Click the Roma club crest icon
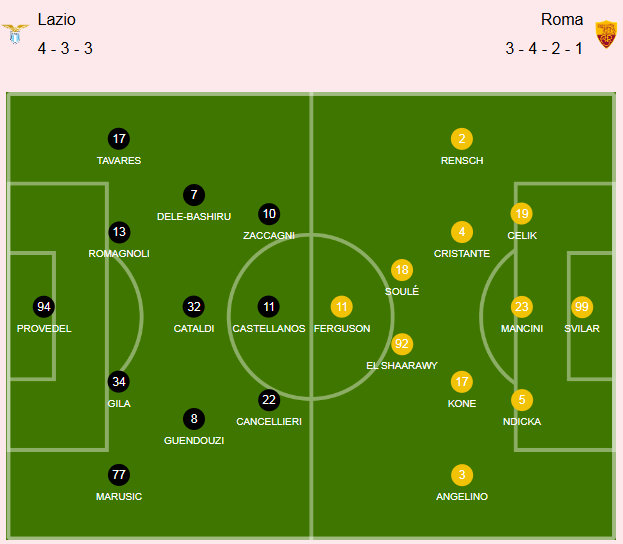This screenshot has width=623, height=544. 606,34
